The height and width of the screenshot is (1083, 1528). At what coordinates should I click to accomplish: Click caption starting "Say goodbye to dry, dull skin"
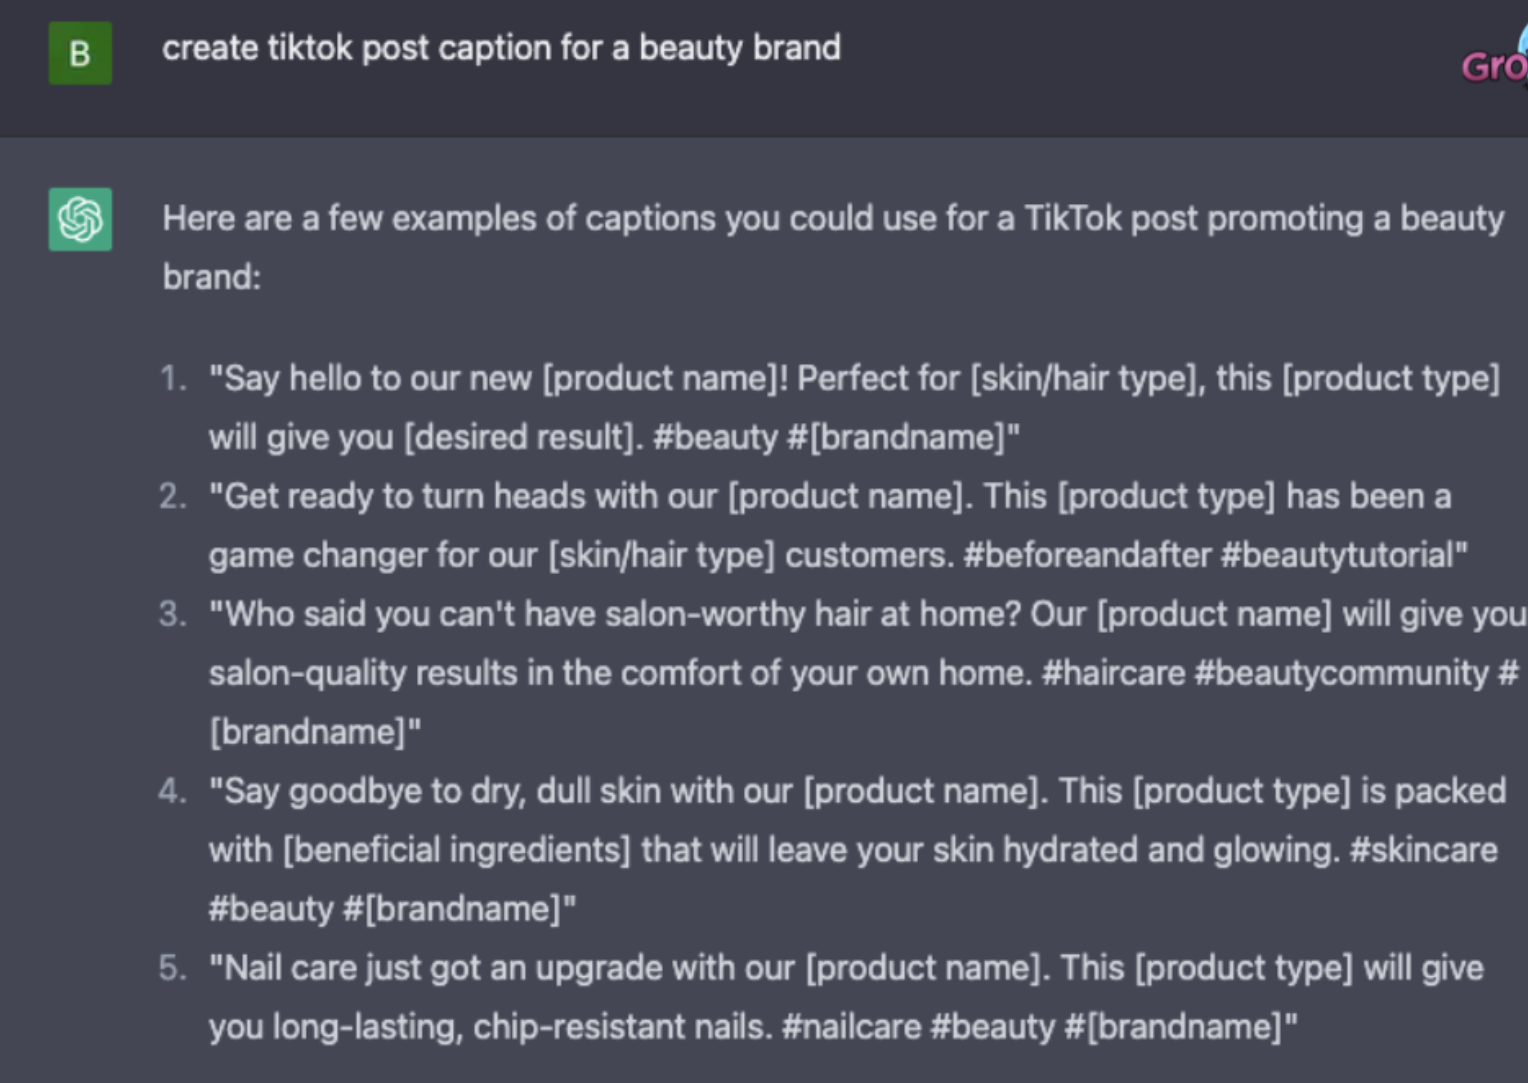pos(856,791)
